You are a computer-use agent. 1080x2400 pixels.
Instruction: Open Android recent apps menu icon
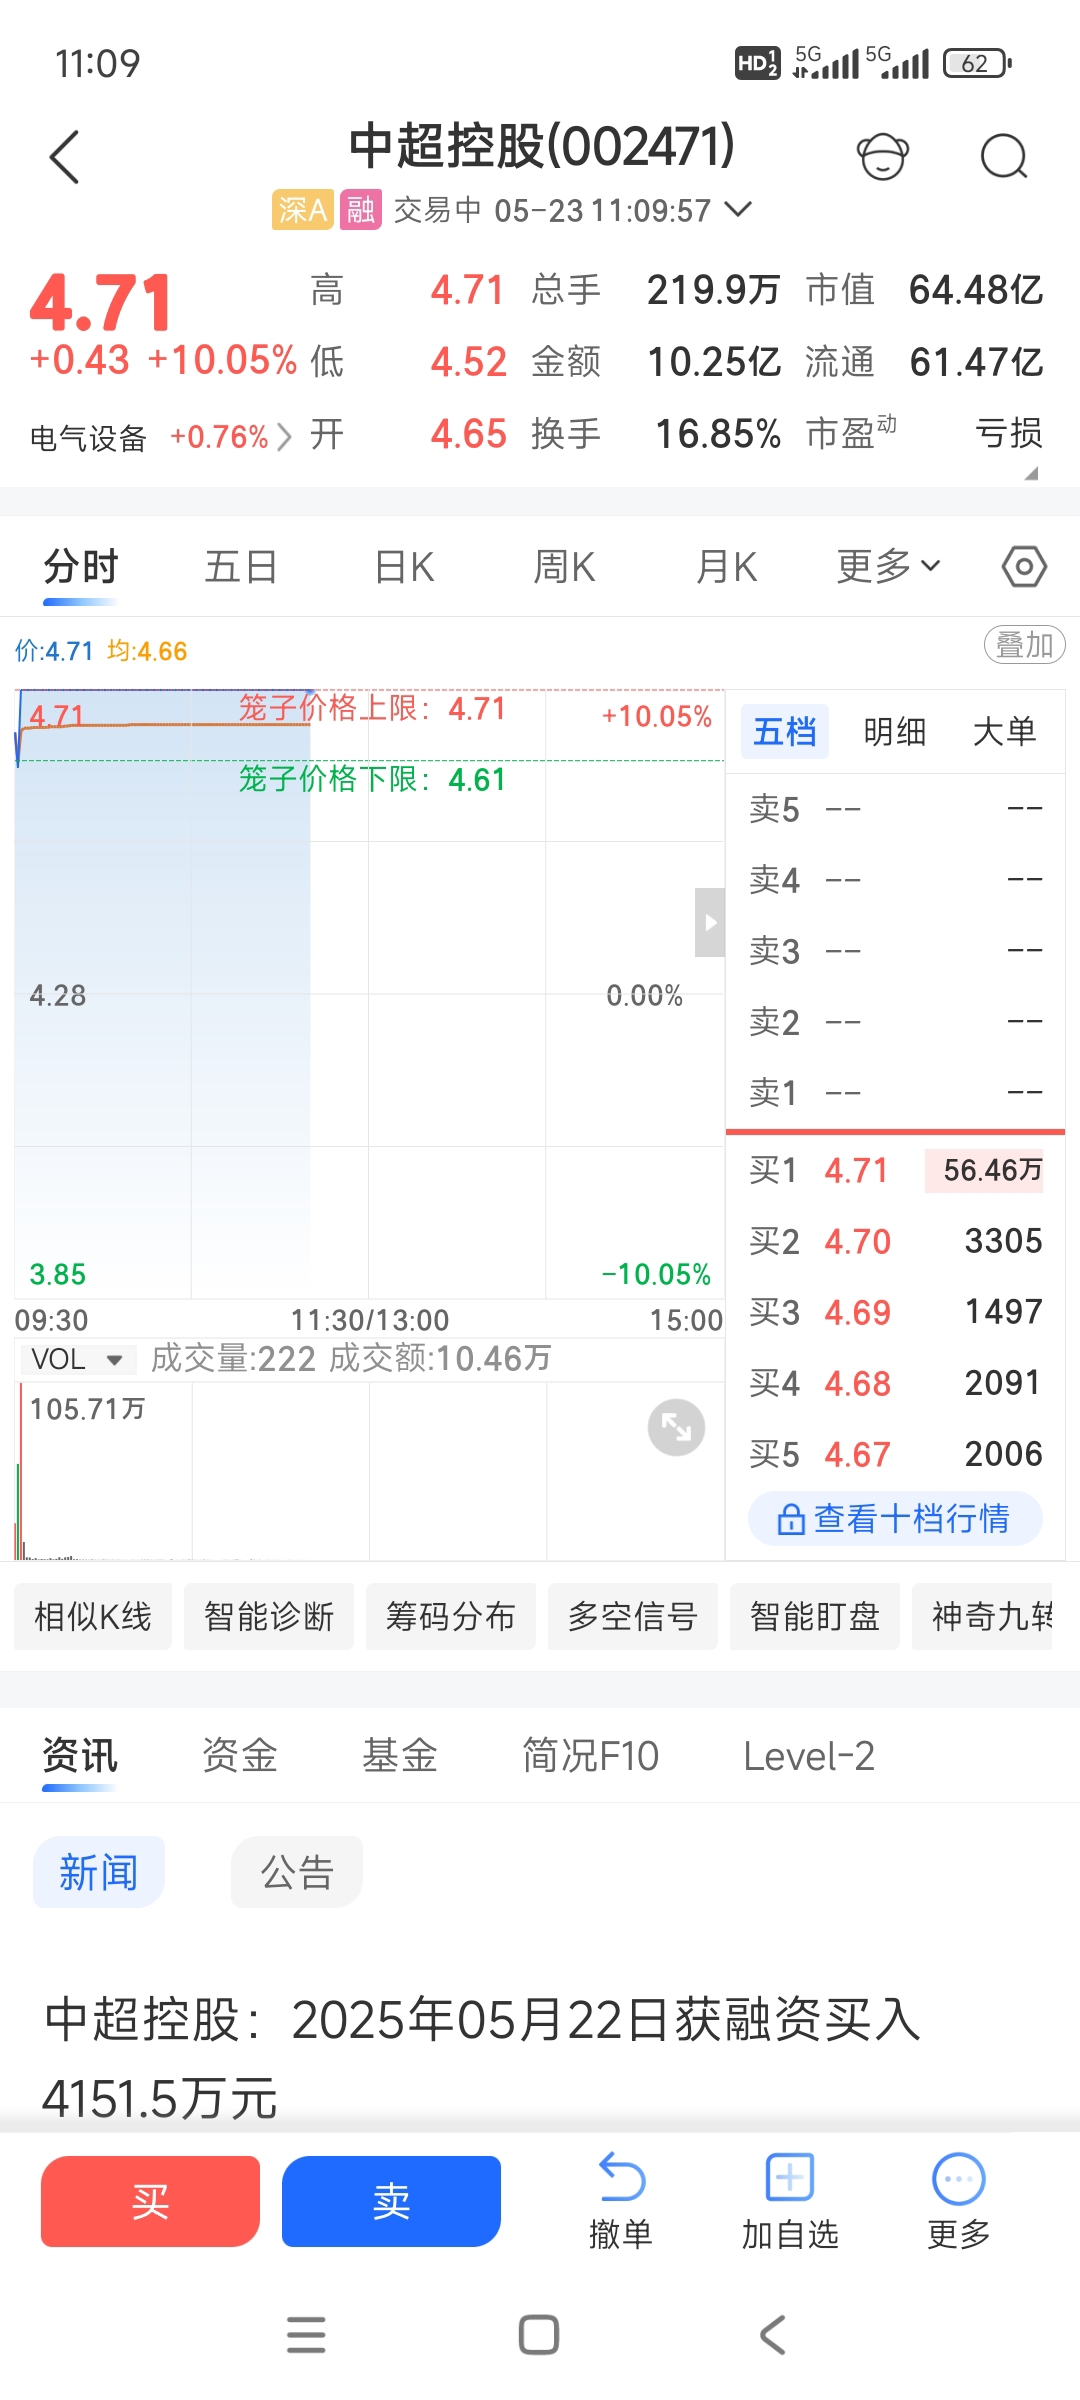coord(306,2335)
